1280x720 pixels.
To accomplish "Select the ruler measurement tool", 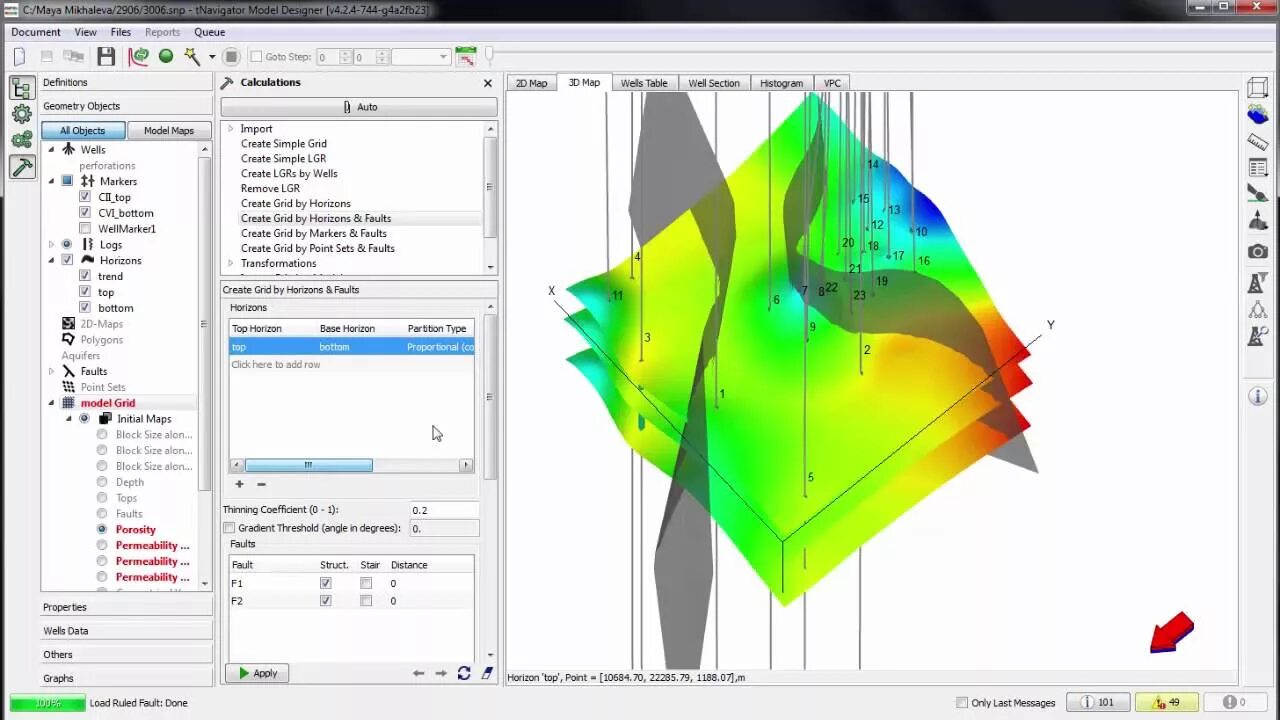I will point(1258,142).
